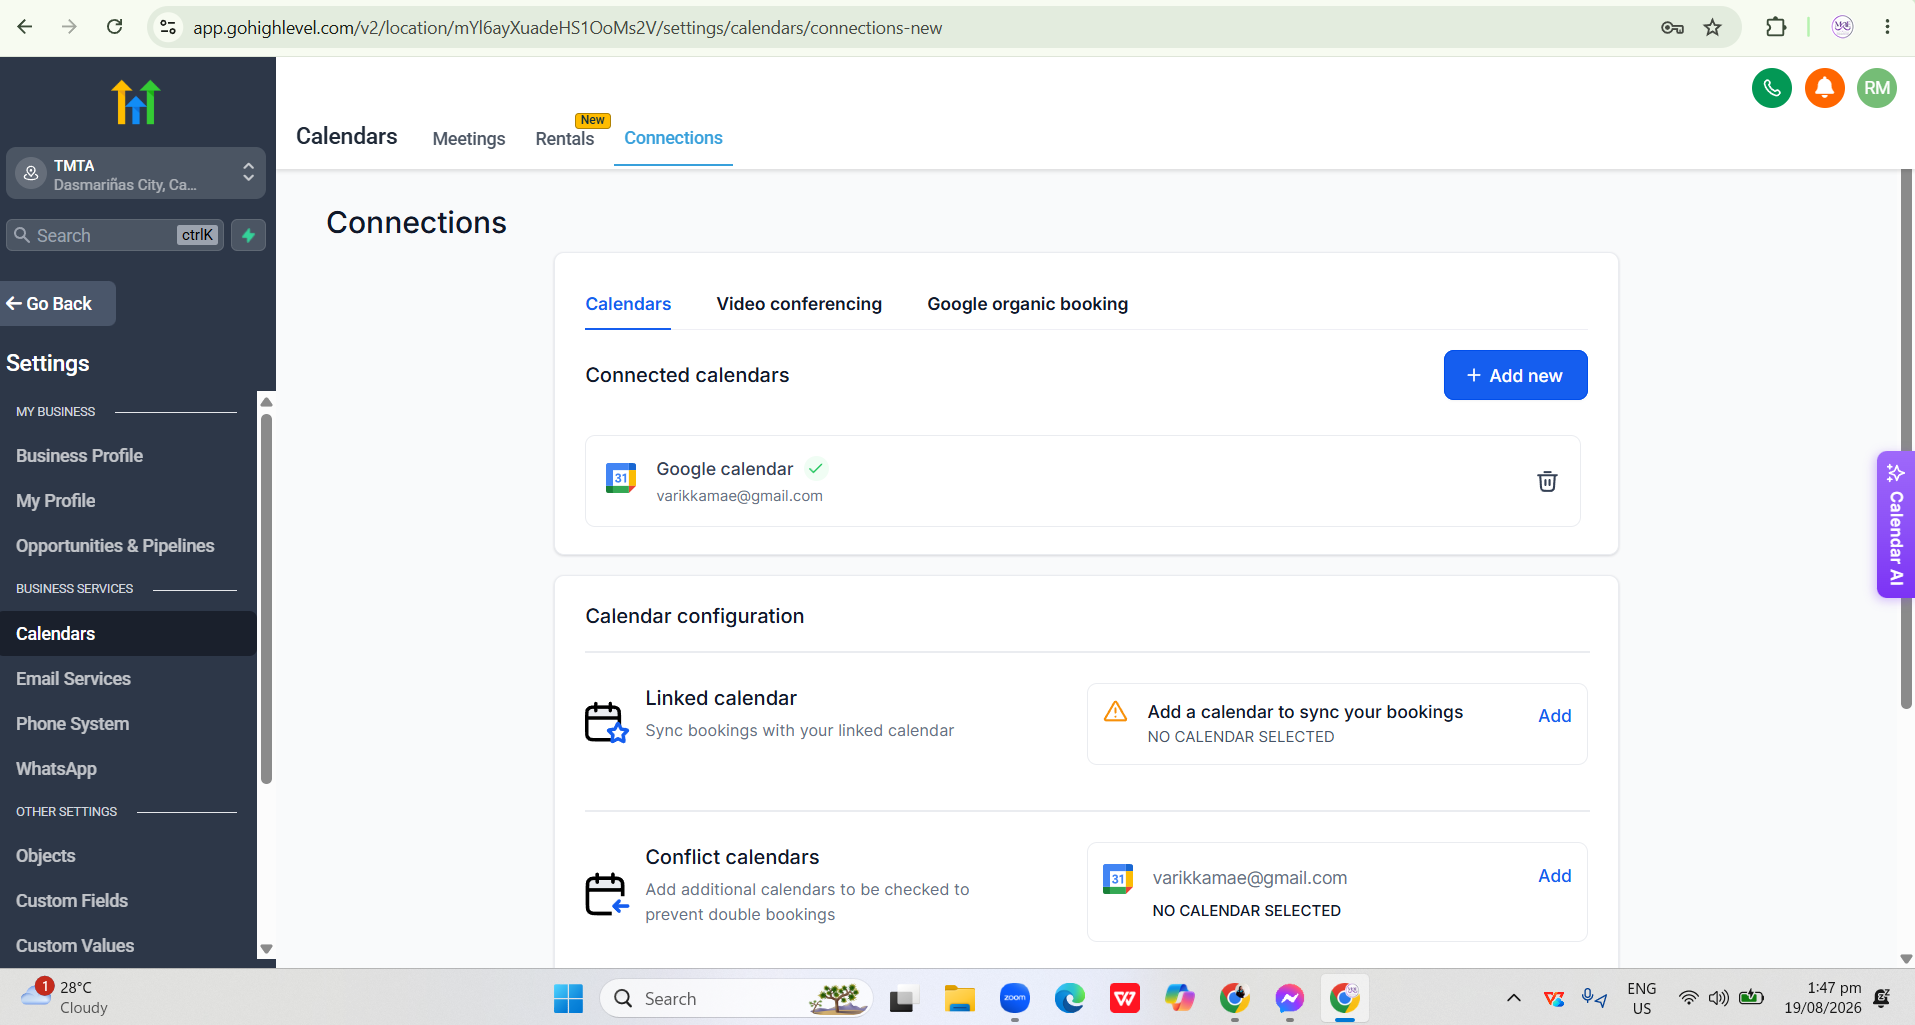Delete the connected Google calendar via trash icon
Screen dimensions: 1915x1025
tap(1547, 481)
